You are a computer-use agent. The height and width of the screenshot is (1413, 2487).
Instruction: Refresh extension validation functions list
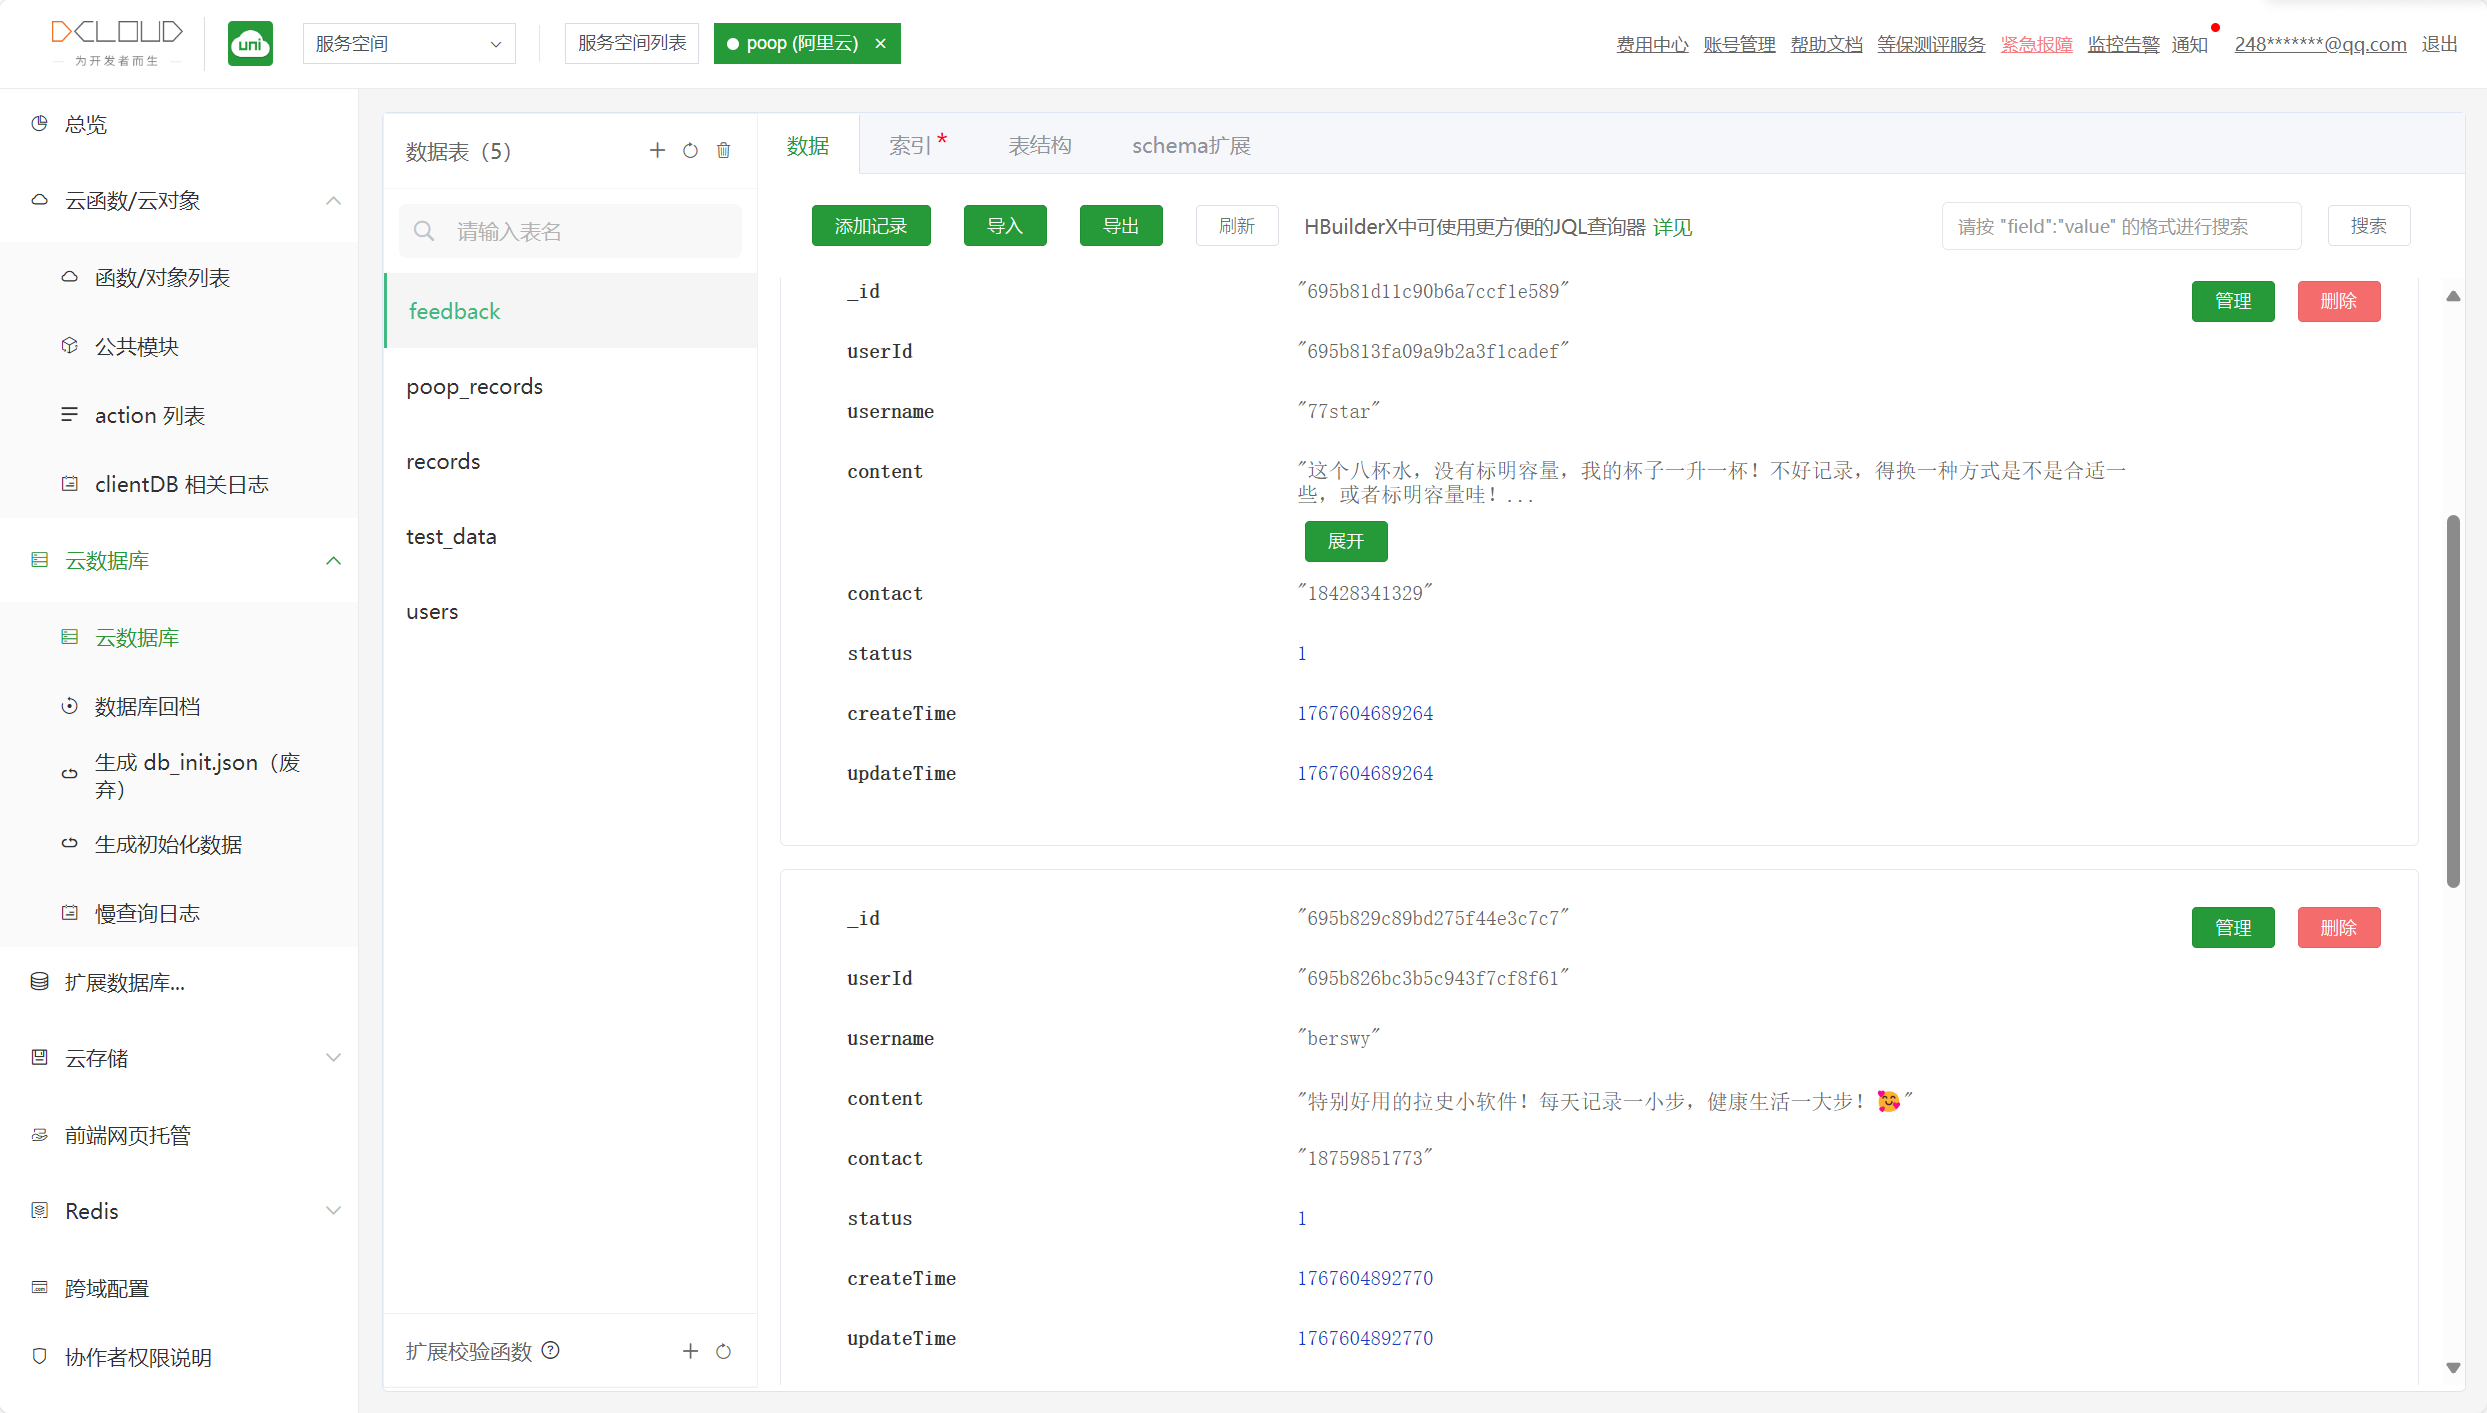click(x=723, y=1351)
